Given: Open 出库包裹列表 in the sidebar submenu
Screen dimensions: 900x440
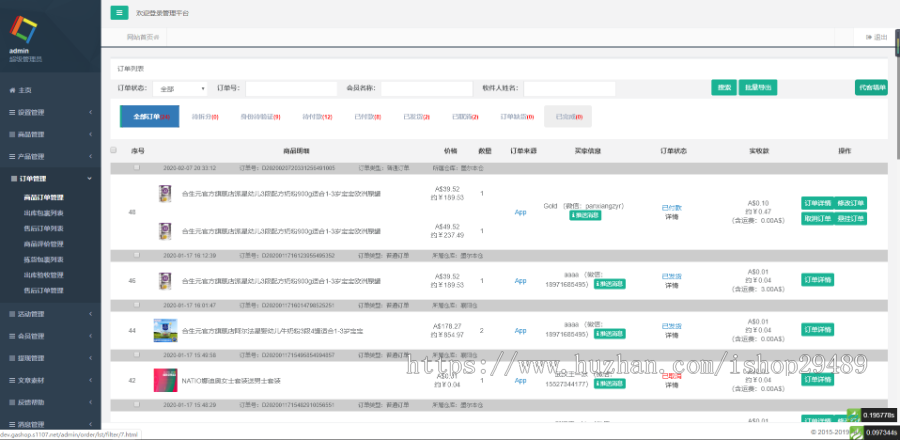Looking at the screenshot, I should (x=44, y=213).
